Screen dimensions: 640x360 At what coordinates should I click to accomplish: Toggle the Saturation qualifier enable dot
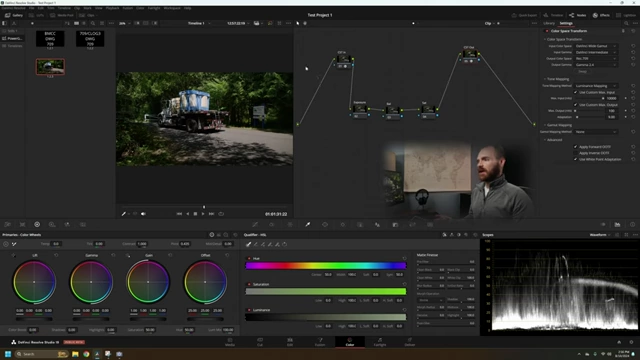pyautogui.click(x=249, y=284)
